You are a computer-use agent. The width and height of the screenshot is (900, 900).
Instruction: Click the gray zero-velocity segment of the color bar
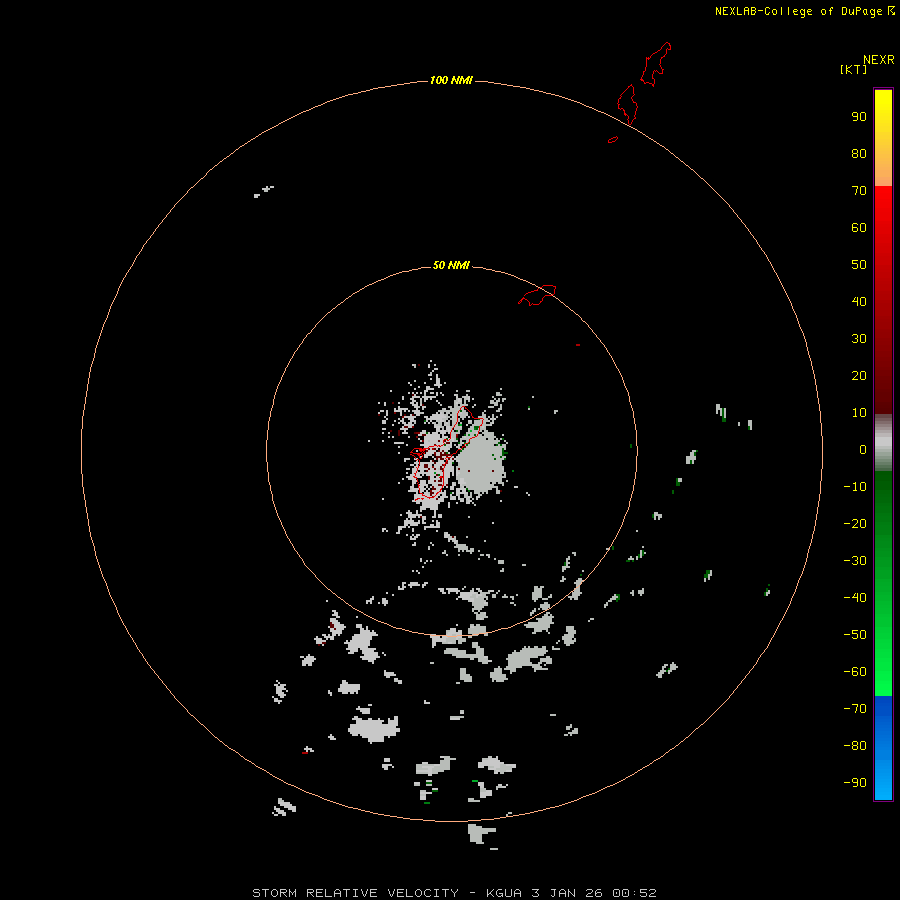tap(883, 443)
